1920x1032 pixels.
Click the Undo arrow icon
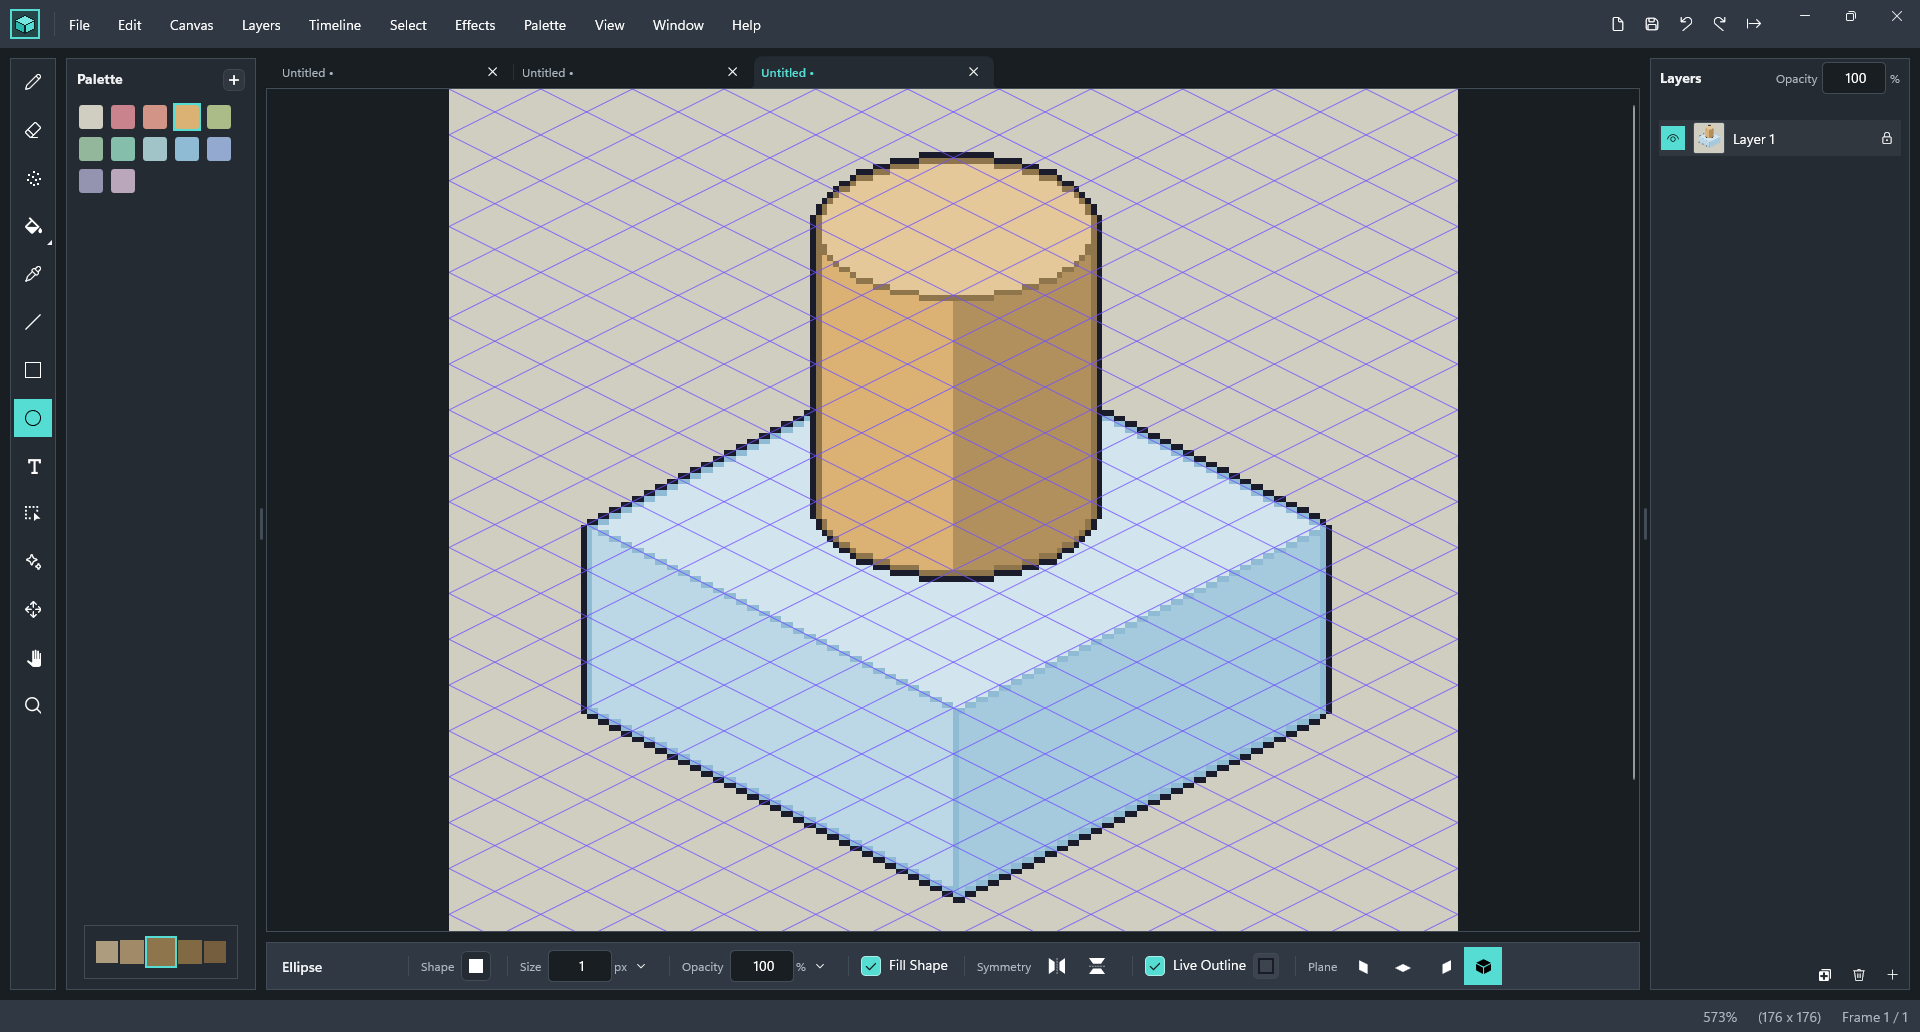click(1686, 24)
